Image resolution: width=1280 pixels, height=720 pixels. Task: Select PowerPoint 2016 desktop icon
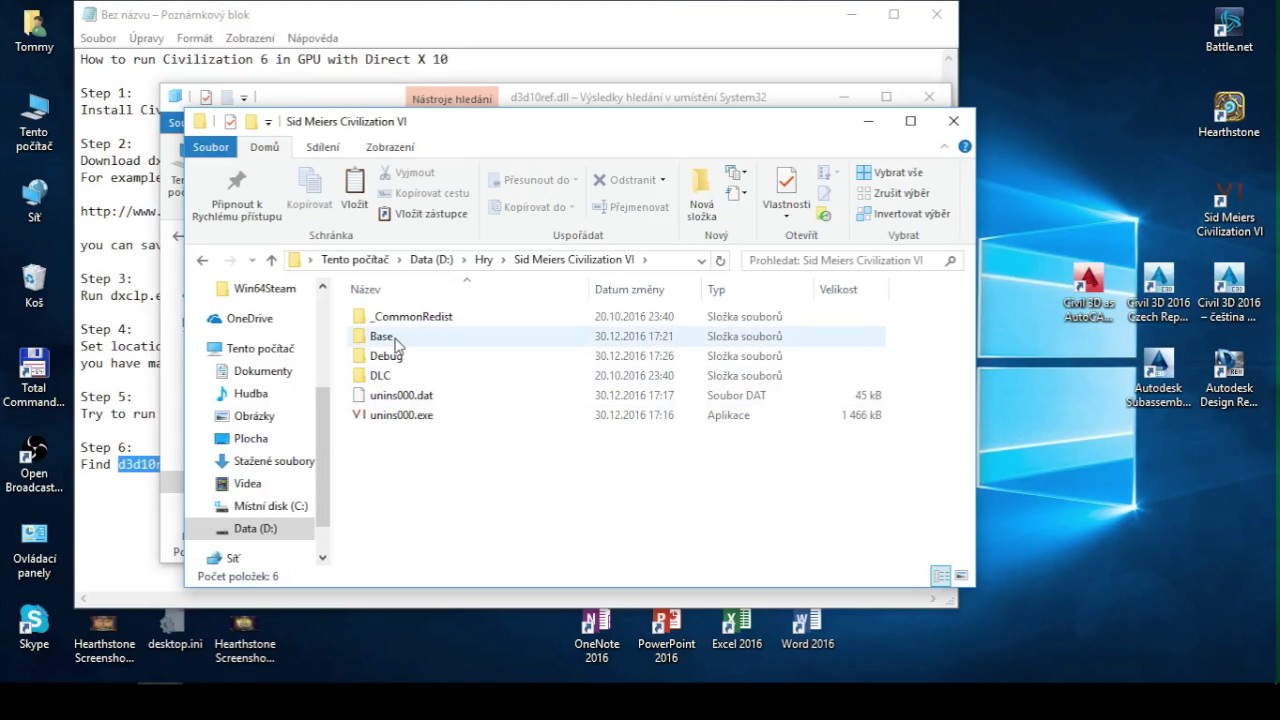click(x=666, y=636)
